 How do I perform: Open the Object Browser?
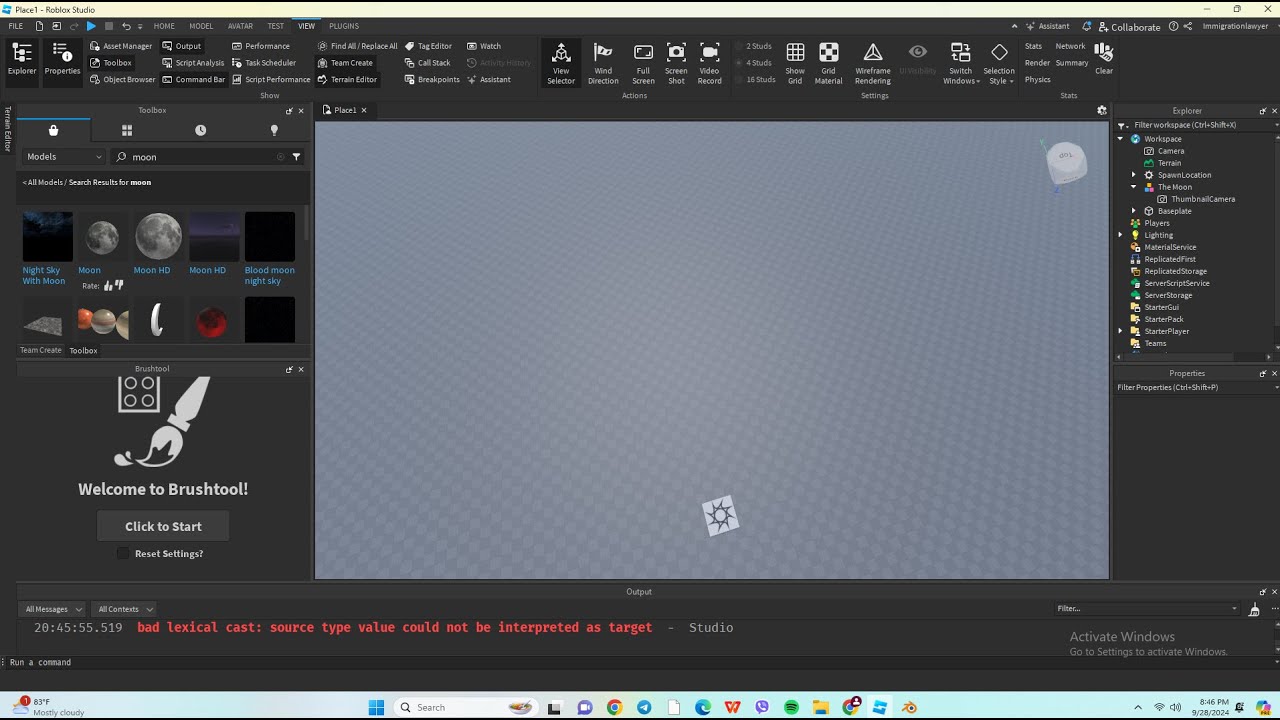click(x=122, y=80)
